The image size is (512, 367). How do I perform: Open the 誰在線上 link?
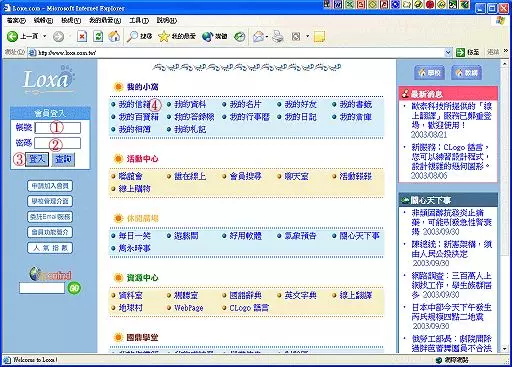click(190, 176)
